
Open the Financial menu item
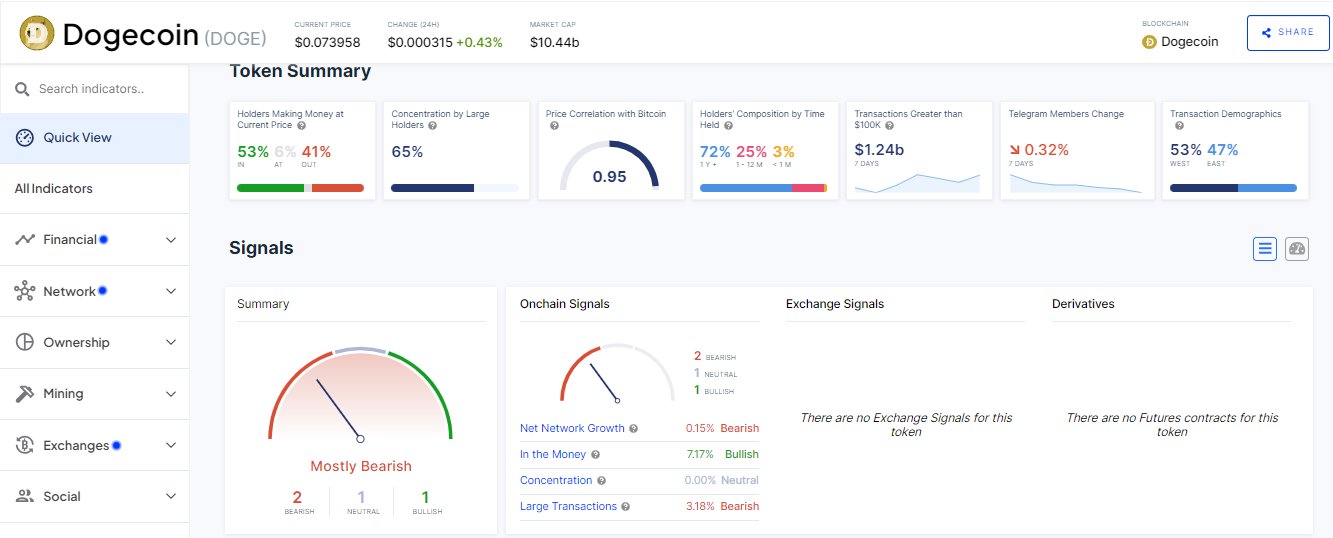tap(94, 240)
